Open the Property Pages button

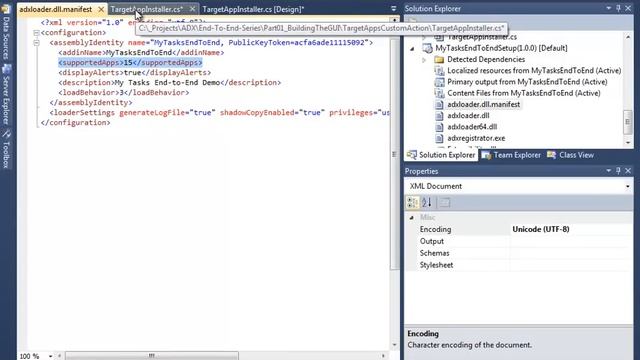[445, 202]
